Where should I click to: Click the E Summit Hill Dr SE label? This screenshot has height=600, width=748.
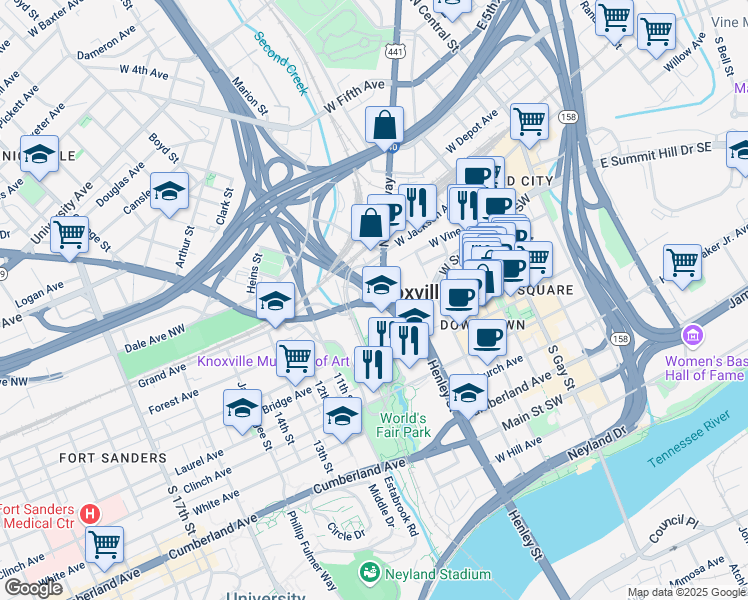coord(655,155)
